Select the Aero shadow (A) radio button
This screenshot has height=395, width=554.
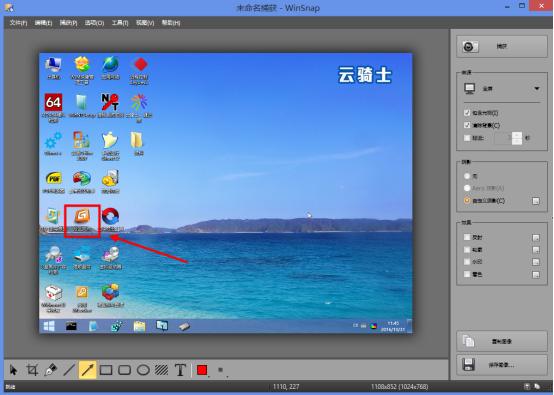[x=467, y=188]
